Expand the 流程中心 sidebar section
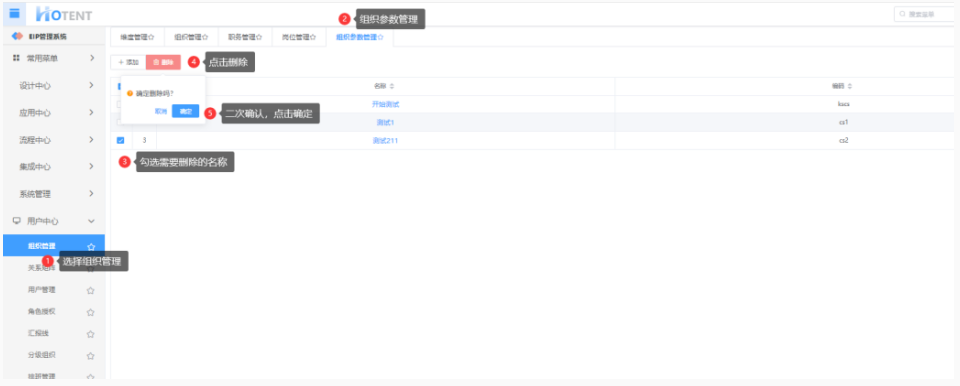Image resolution: width=960 pixels, height=386 pixels. point(91,140)
